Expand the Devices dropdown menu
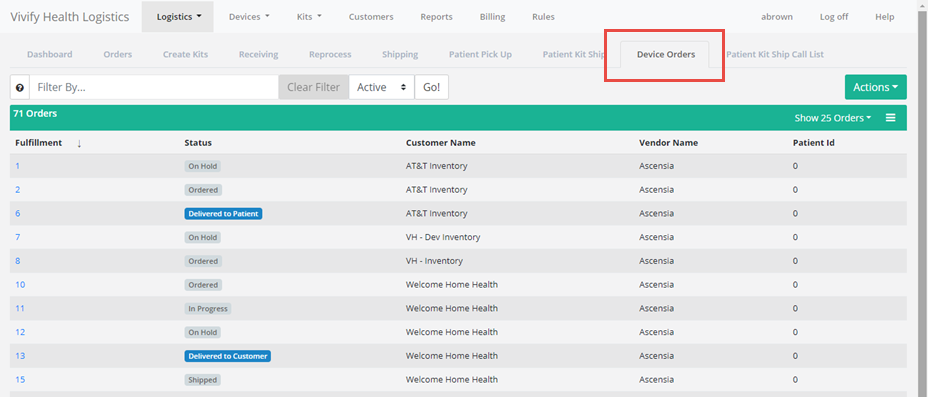 pyautogui.click(x=249, y=17)
